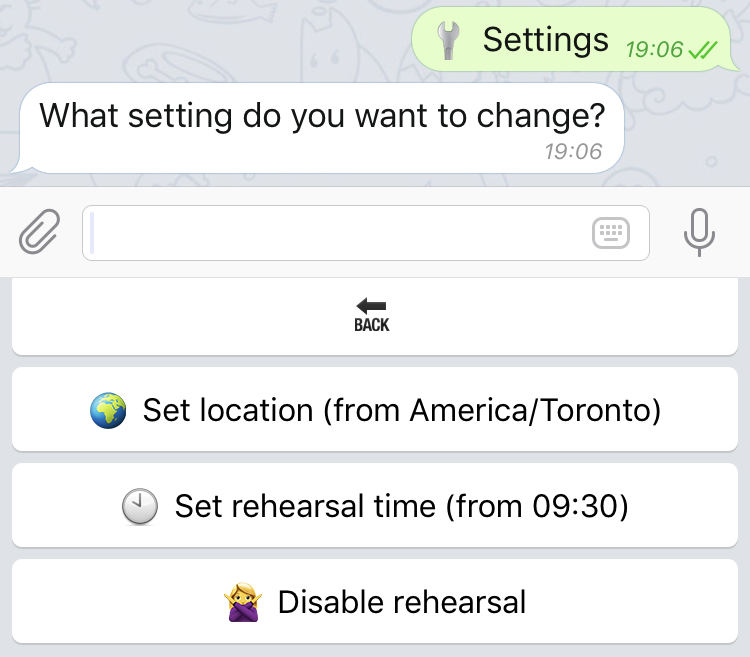Click the double checkmark read receipt

703,50
